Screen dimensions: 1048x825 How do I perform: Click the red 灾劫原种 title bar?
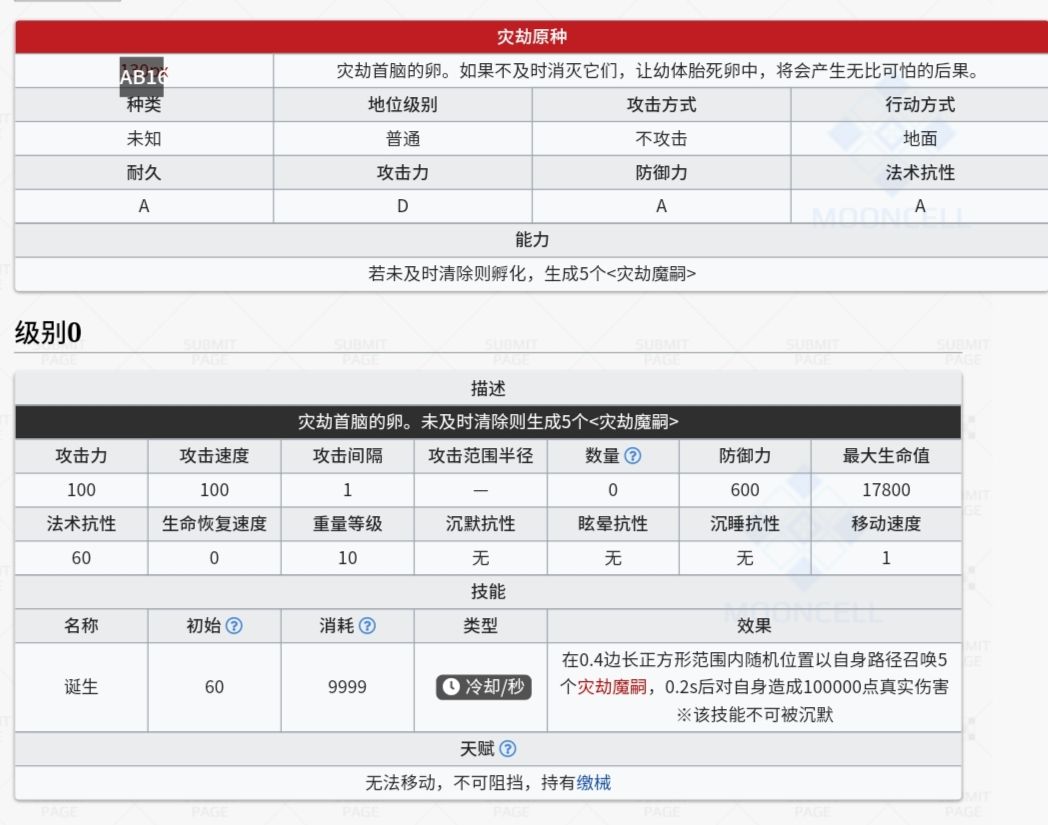[531, 37]
